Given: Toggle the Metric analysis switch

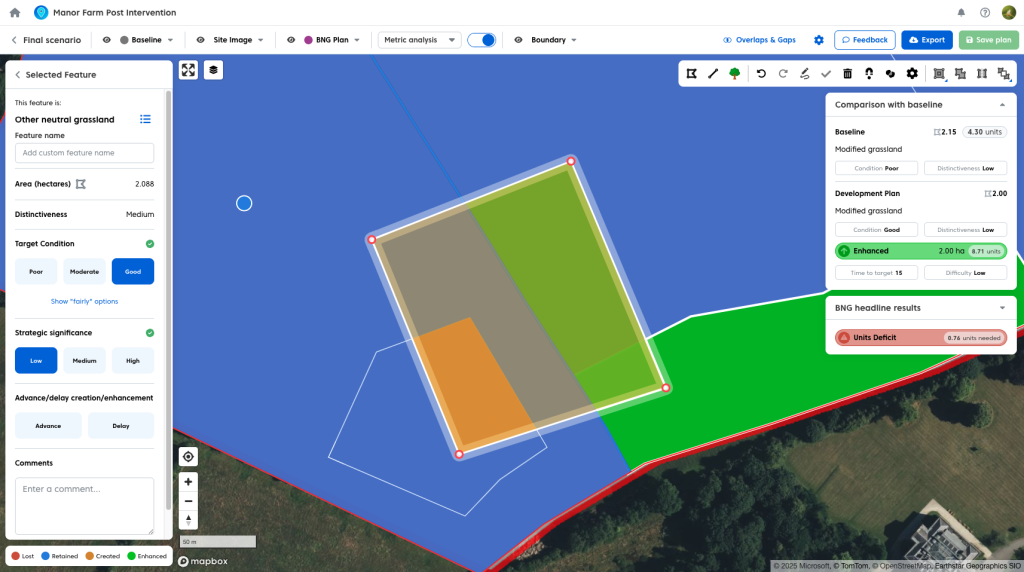Looking at the screenshot, I should [481, 40].
